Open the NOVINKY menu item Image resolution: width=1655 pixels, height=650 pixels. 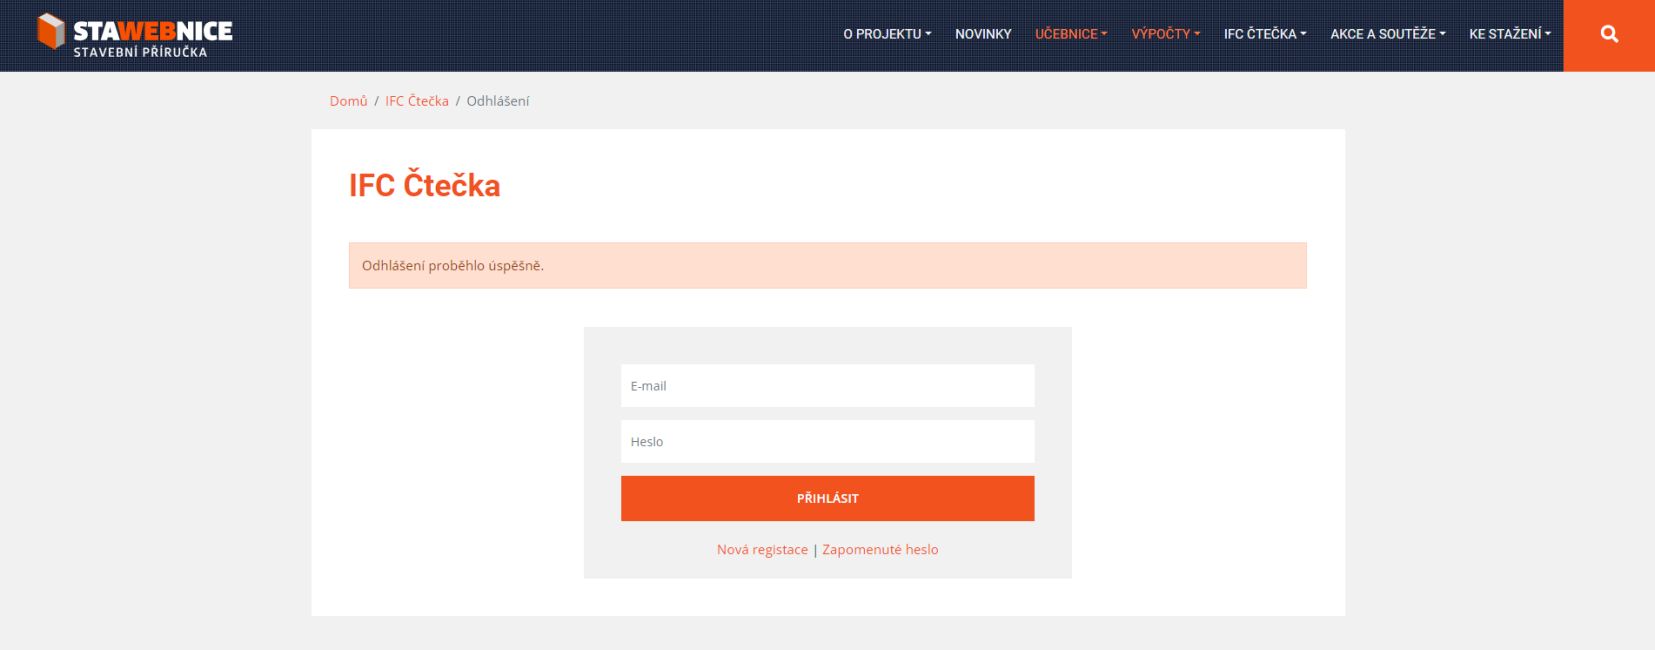tap(983, 34)
